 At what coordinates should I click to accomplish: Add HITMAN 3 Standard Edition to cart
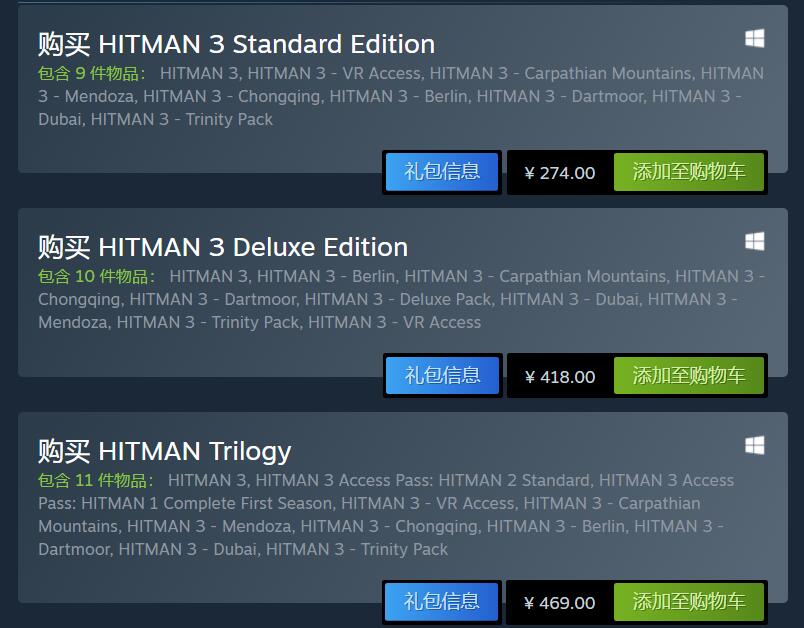[689, 172]
